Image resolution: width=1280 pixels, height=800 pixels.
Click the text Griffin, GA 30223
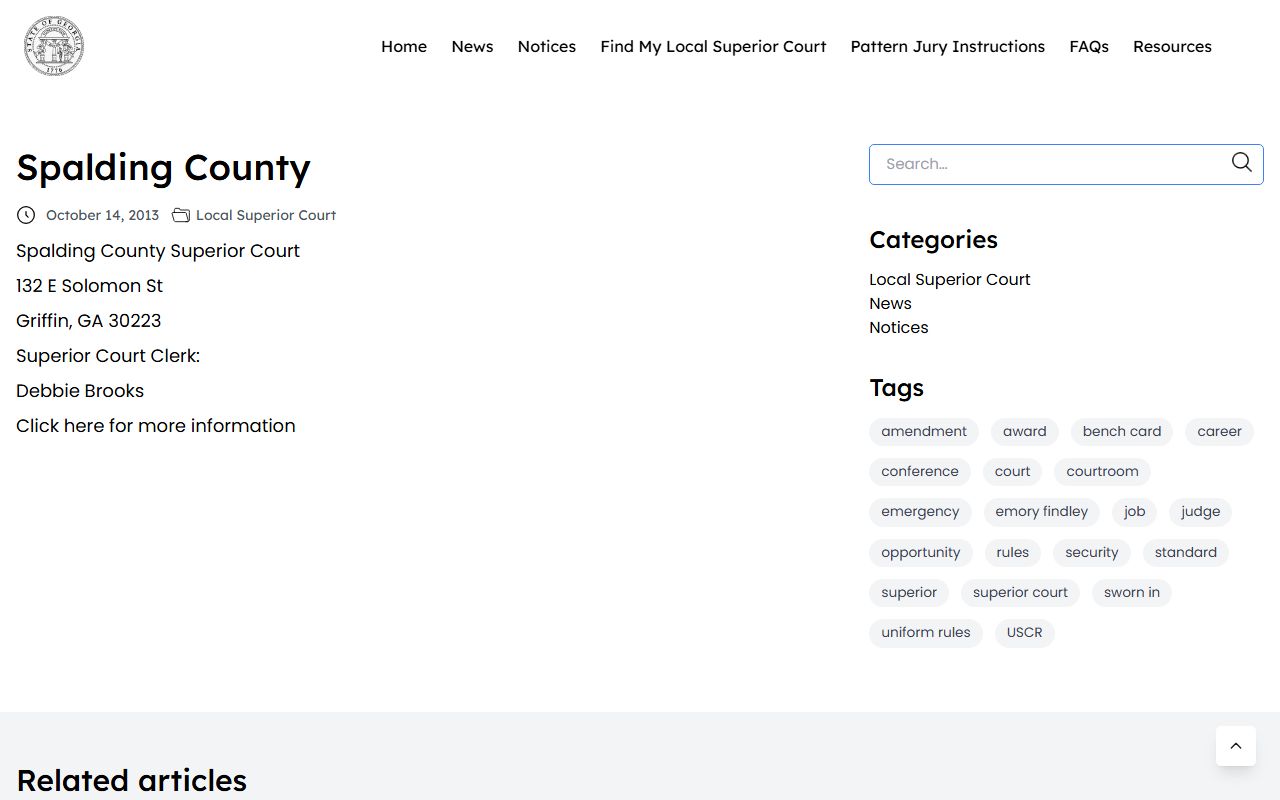(88, 321)
